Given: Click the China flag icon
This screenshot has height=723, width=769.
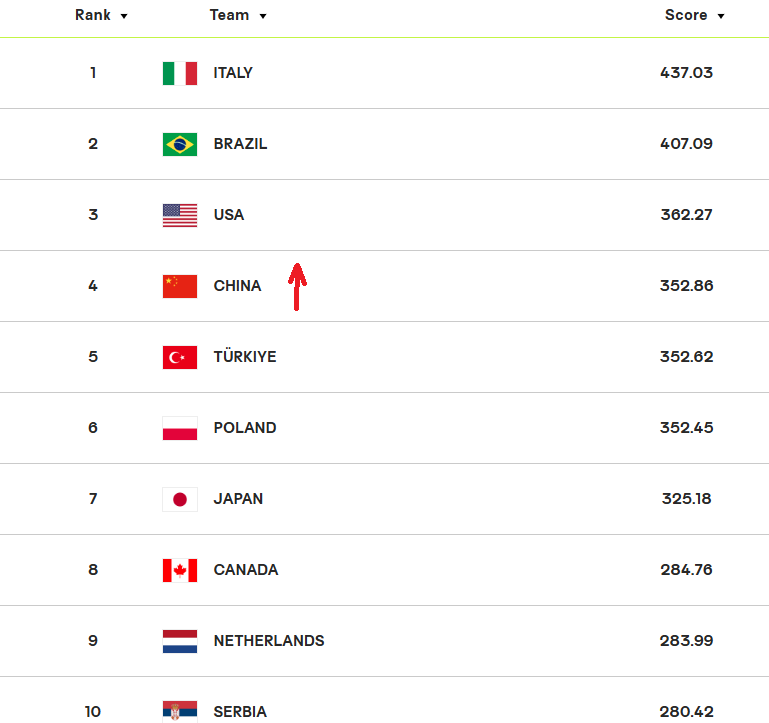Looking at the screenshot, I should (x=180, y=286).
